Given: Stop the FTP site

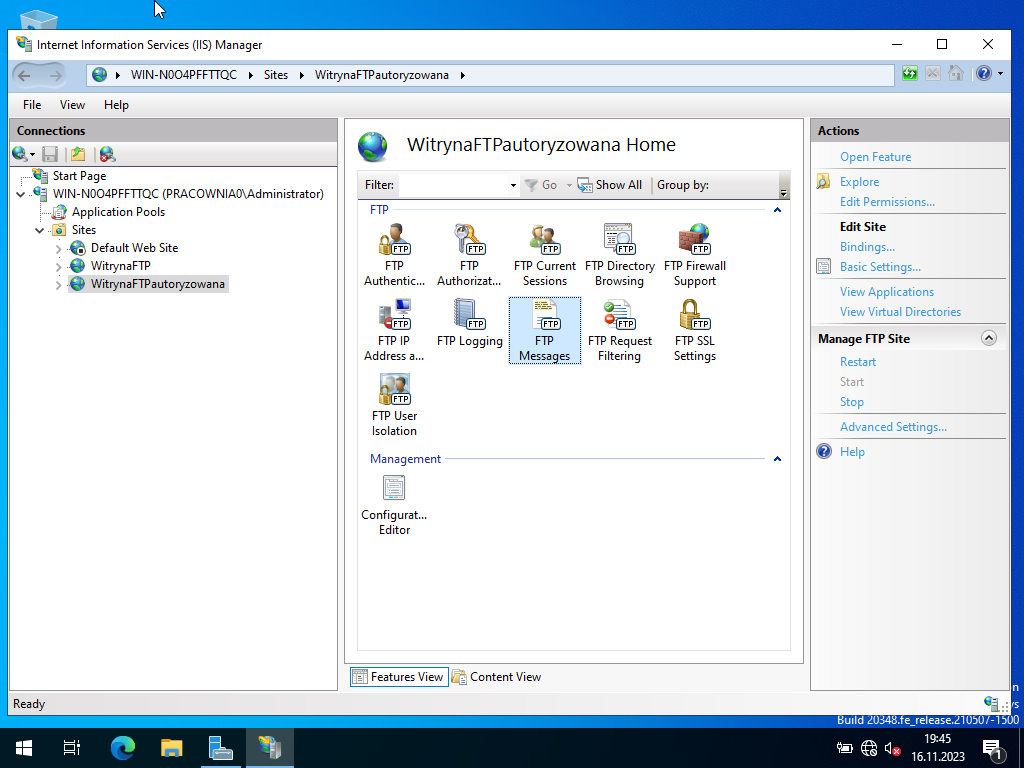Looking at the screenshot, I should [852, 402].
